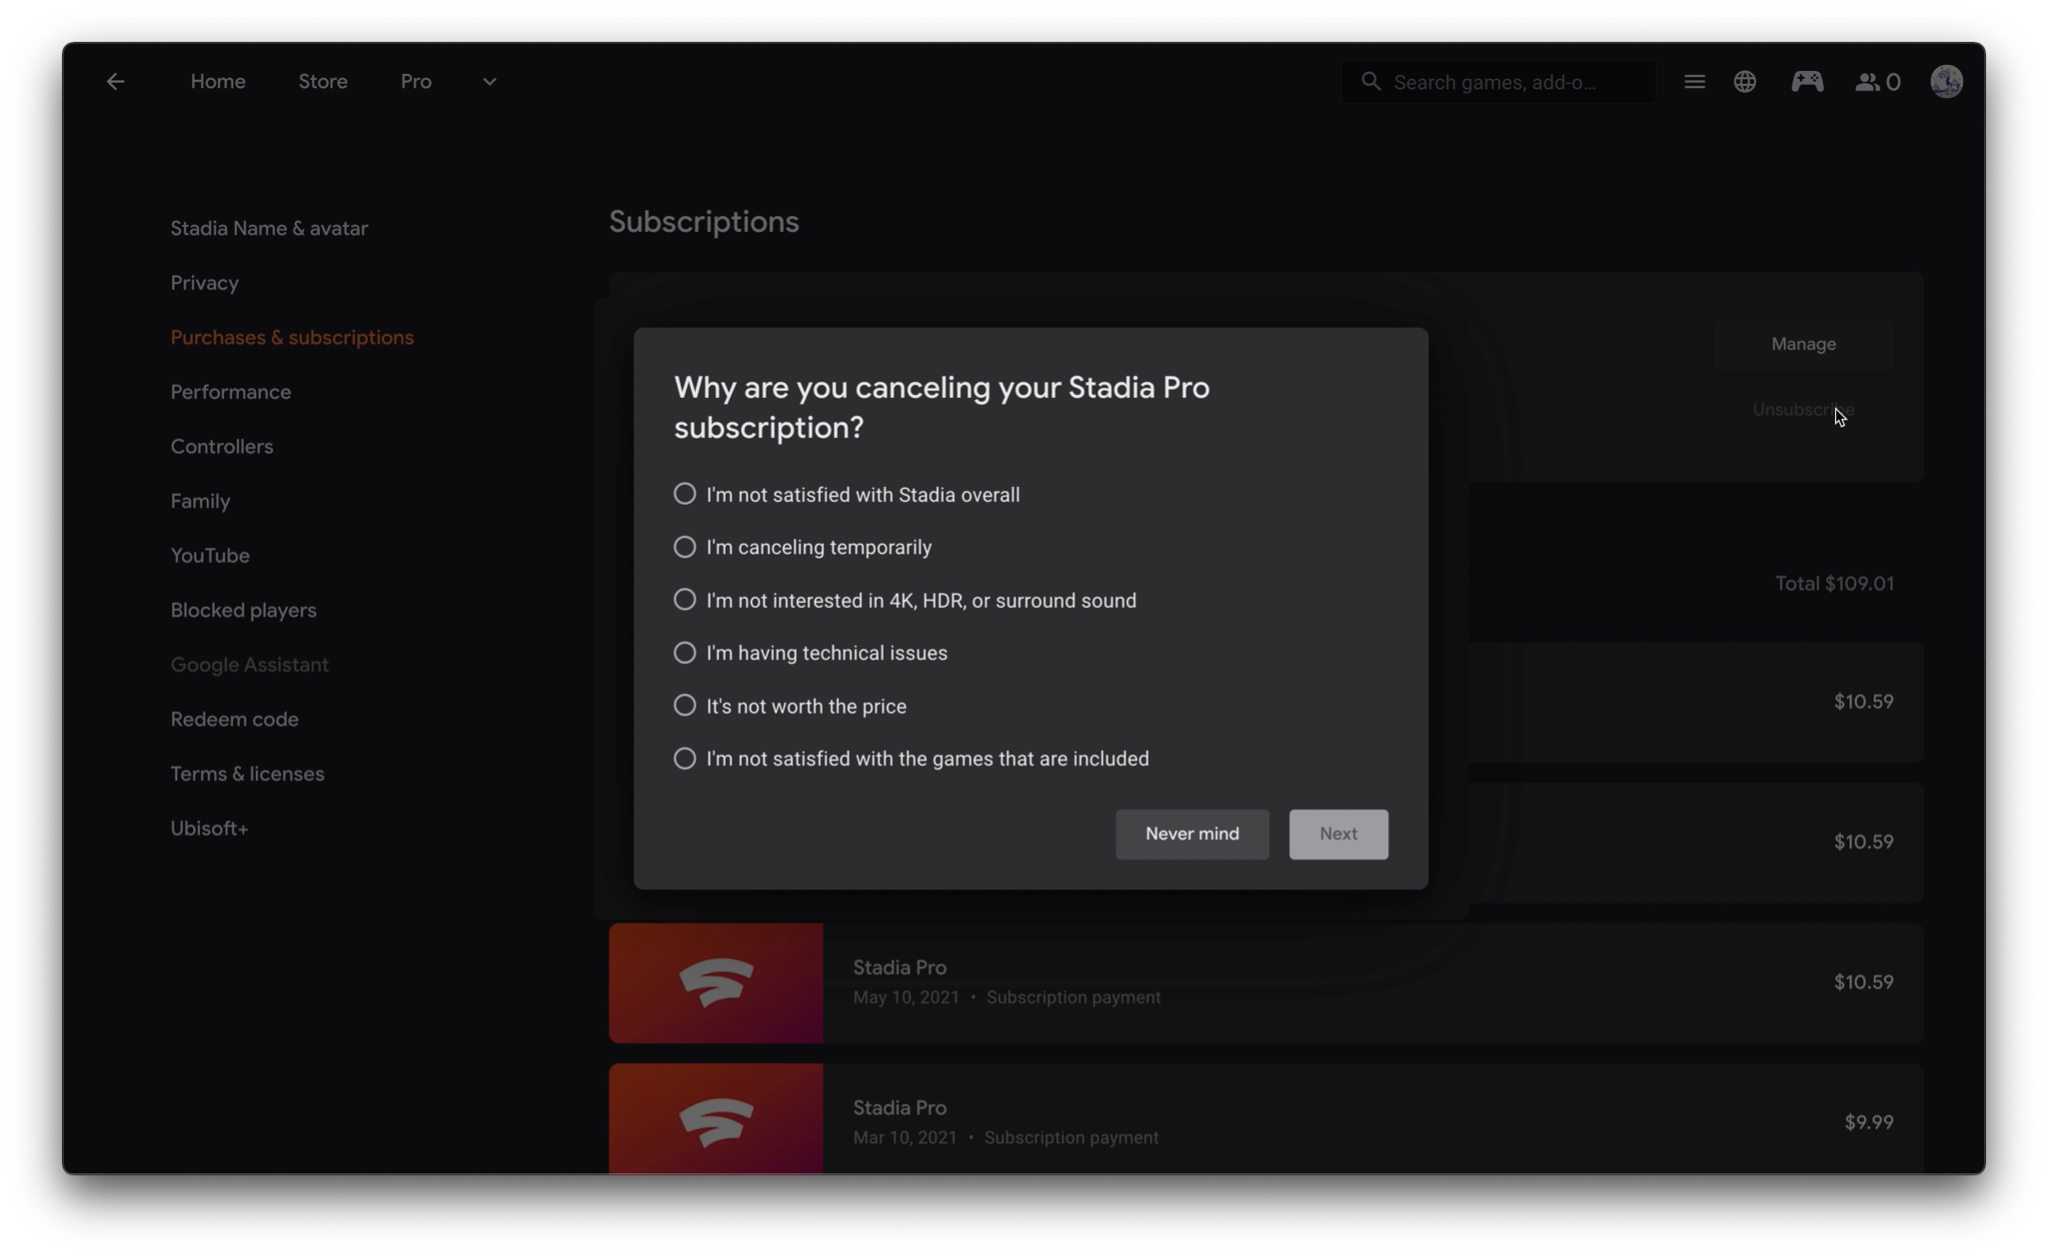Click the search magnifier icon
This screenshot has width=2048, height=1257.
[x=1371, y=82]
